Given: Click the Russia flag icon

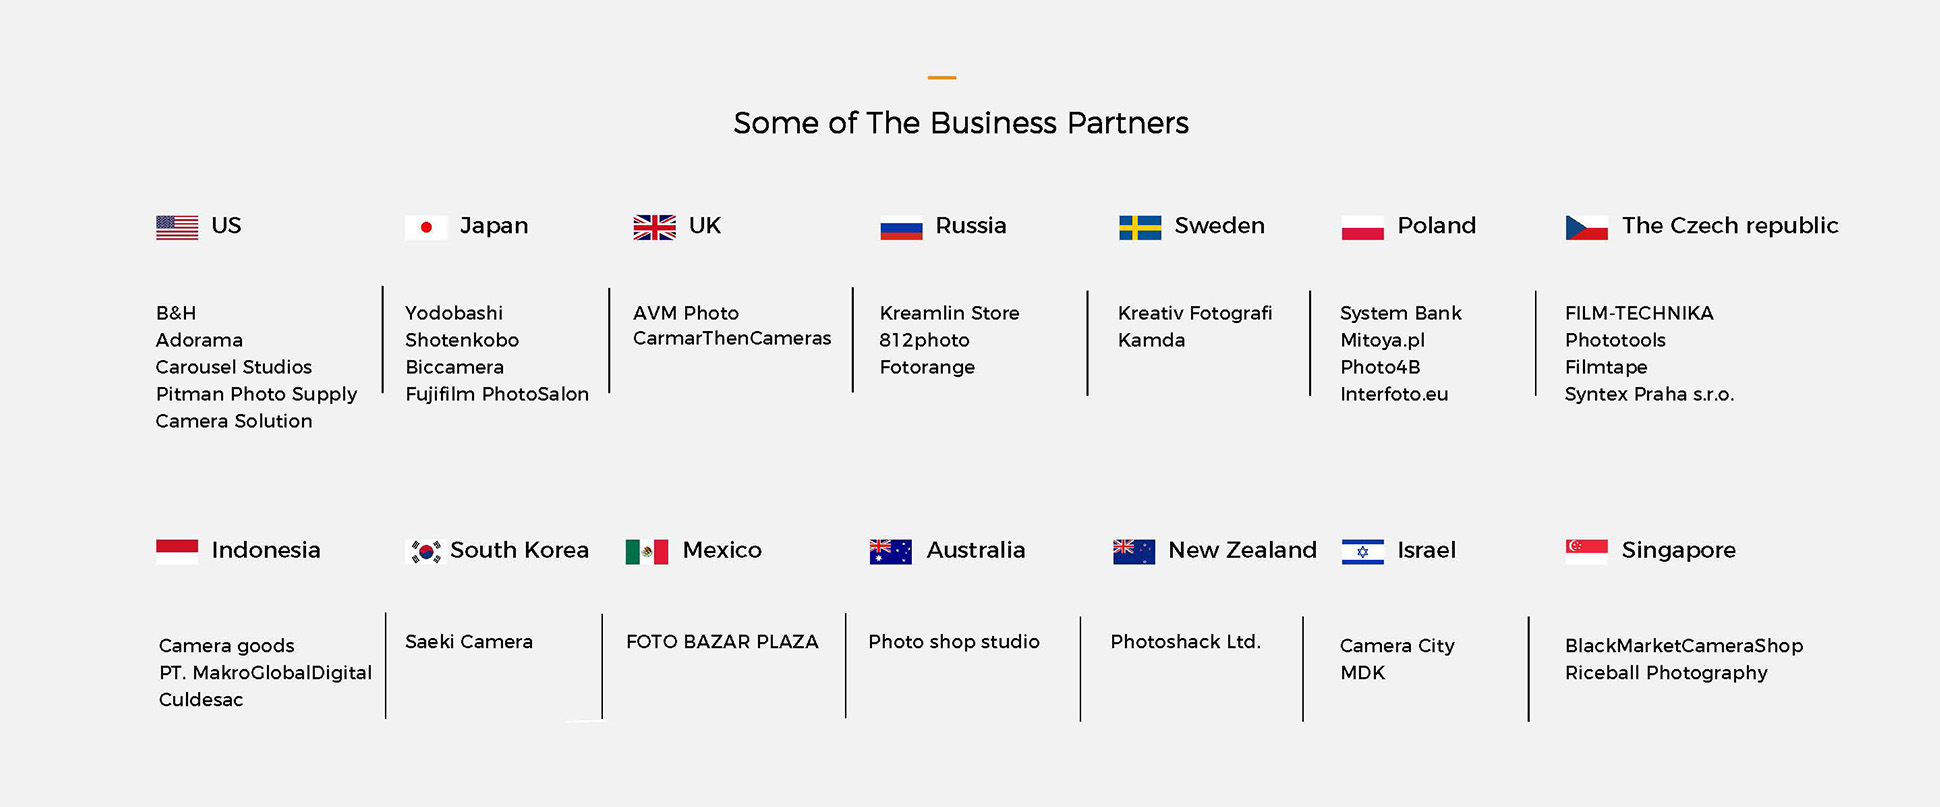Looking at the screenshot, I should tap(901, 228).
